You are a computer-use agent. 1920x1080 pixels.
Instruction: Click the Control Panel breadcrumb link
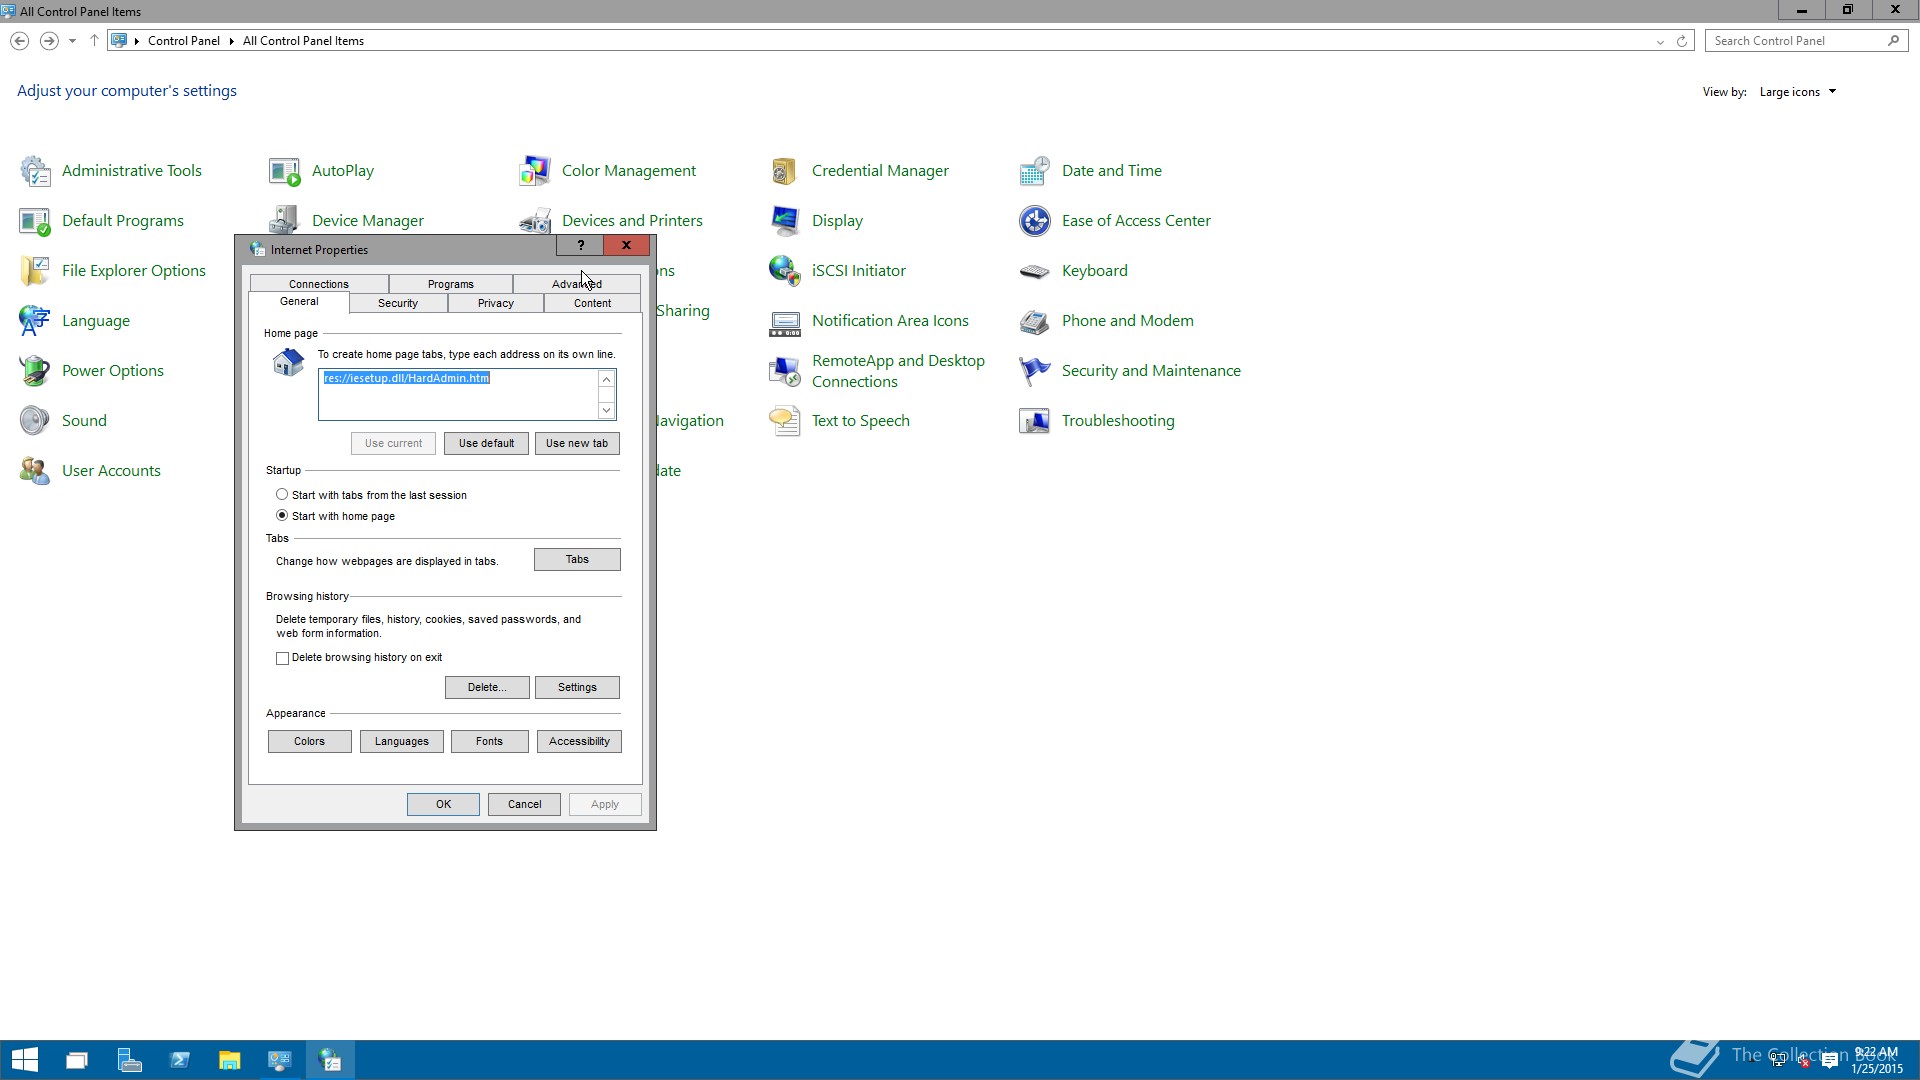pos(184,41)
